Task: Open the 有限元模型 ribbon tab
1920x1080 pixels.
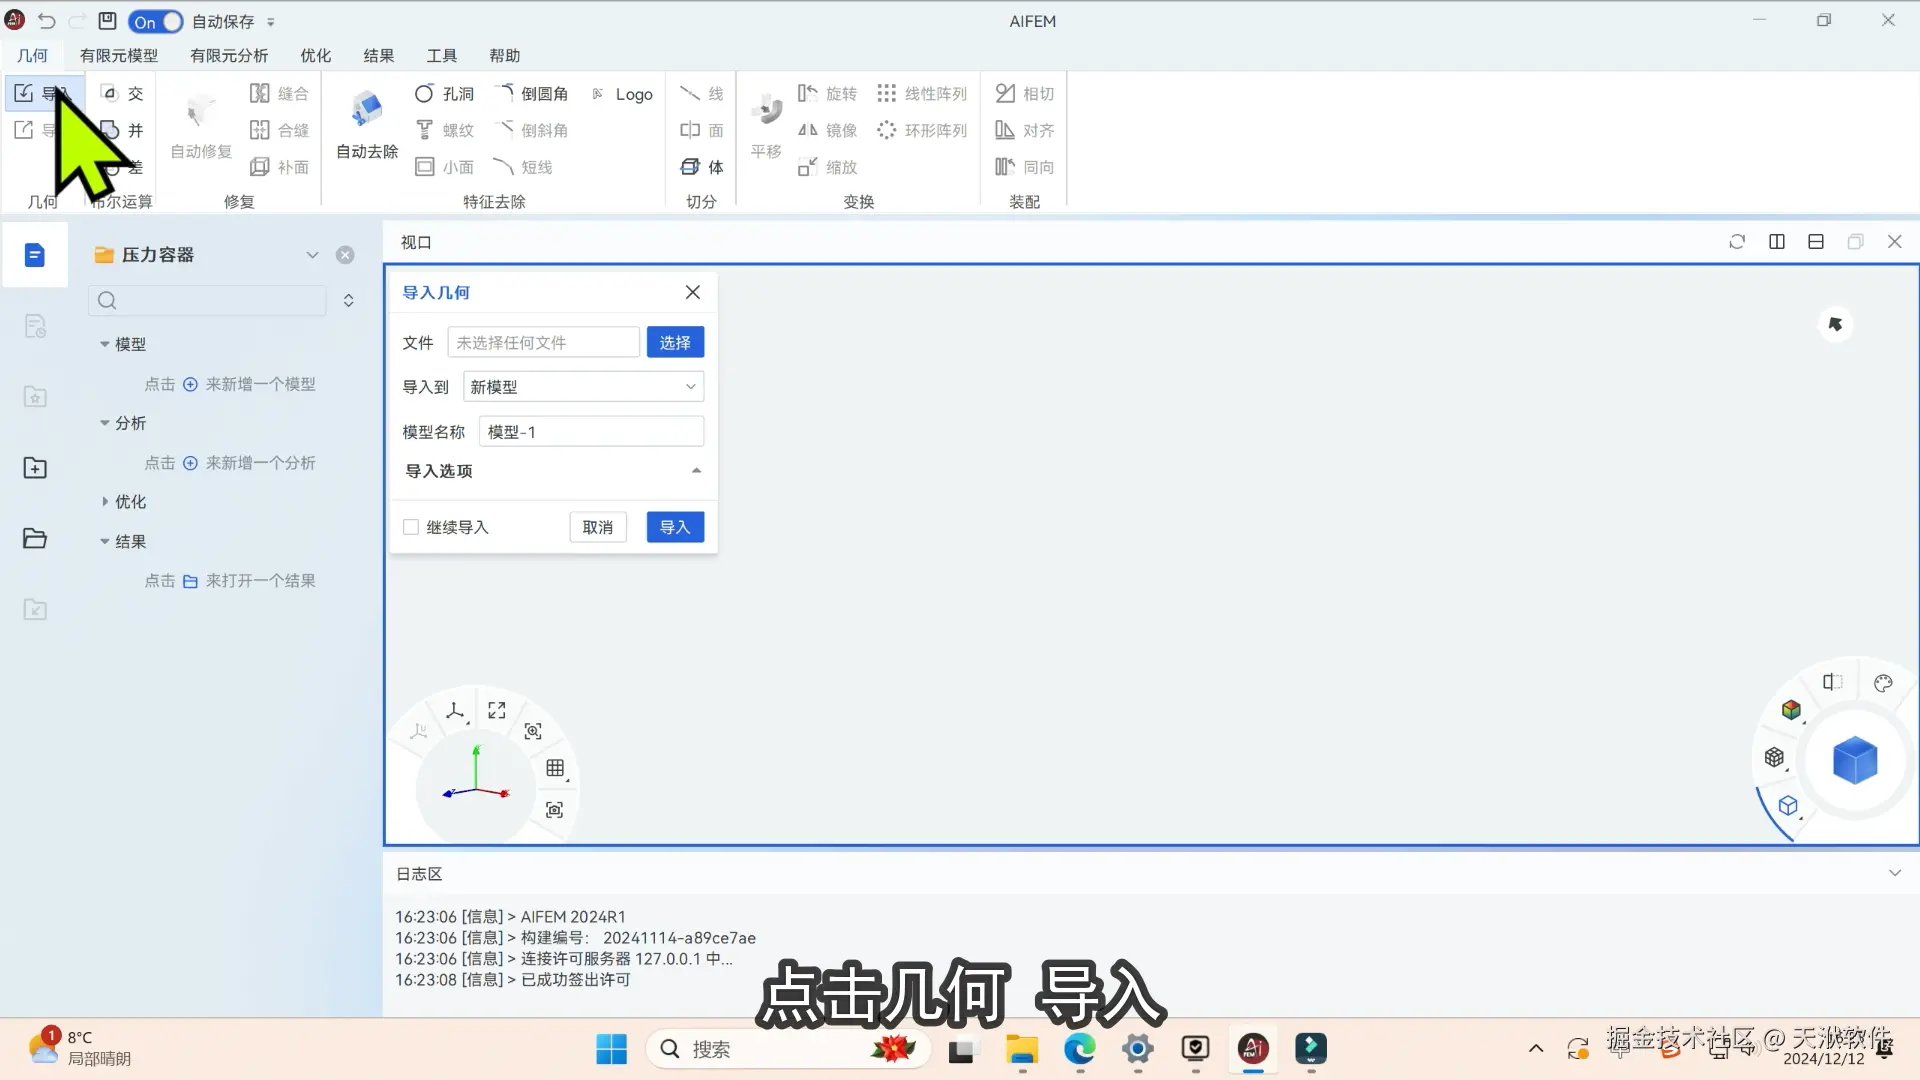Action: [x=119, y=55]
